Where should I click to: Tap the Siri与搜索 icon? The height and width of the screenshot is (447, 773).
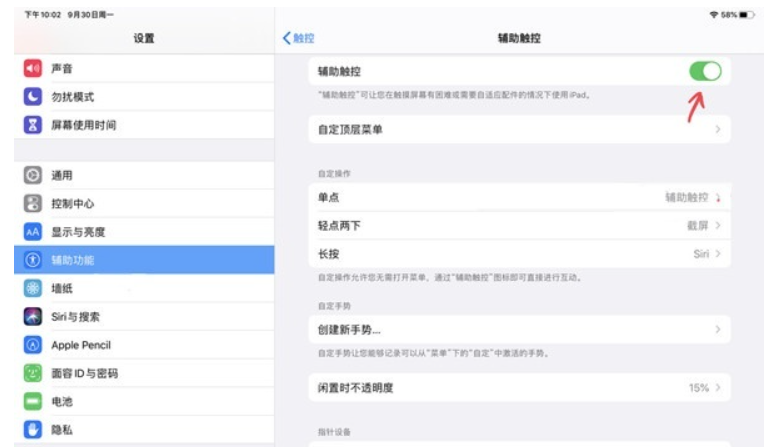33,316
